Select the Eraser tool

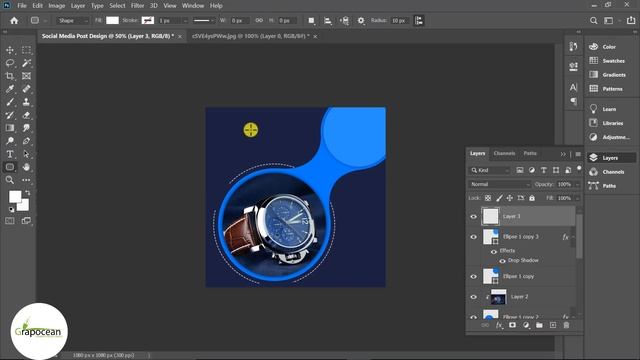(x=26, y=115)
